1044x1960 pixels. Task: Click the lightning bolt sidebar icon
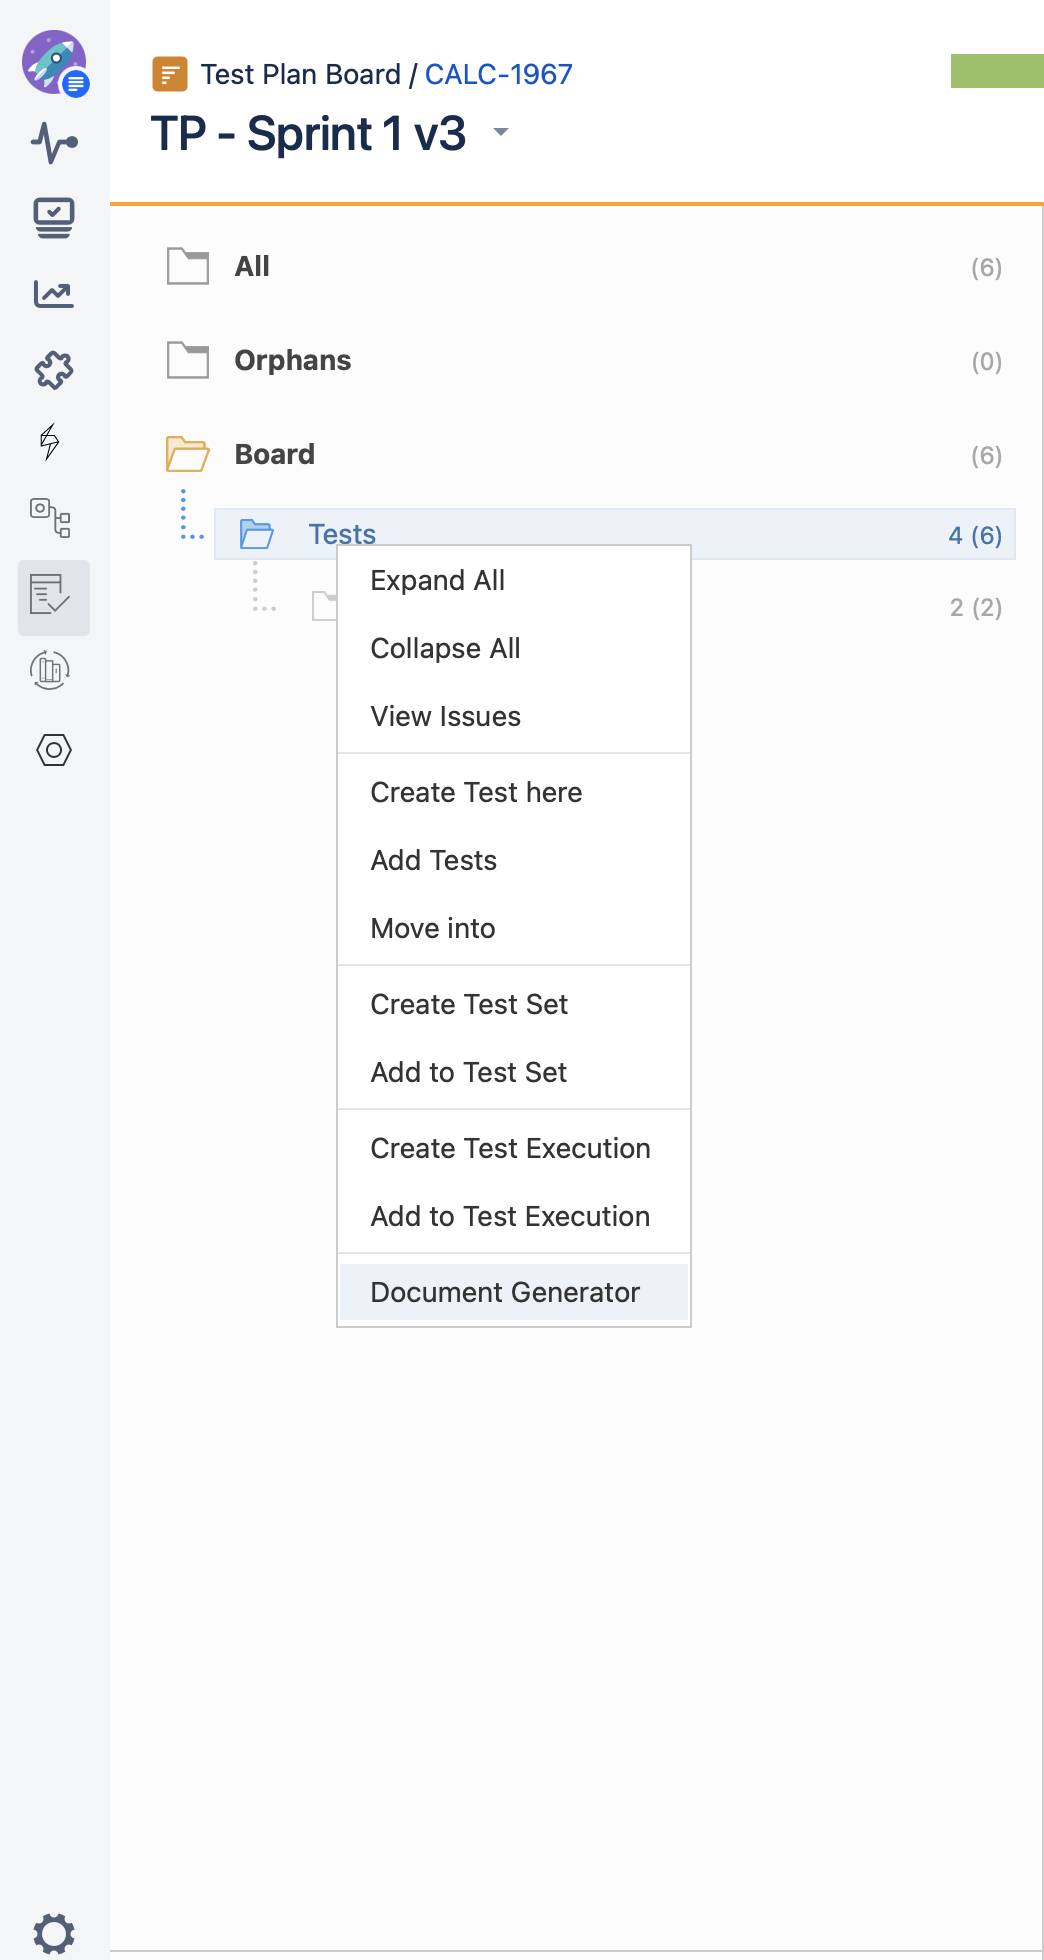[x=50, y=441]
